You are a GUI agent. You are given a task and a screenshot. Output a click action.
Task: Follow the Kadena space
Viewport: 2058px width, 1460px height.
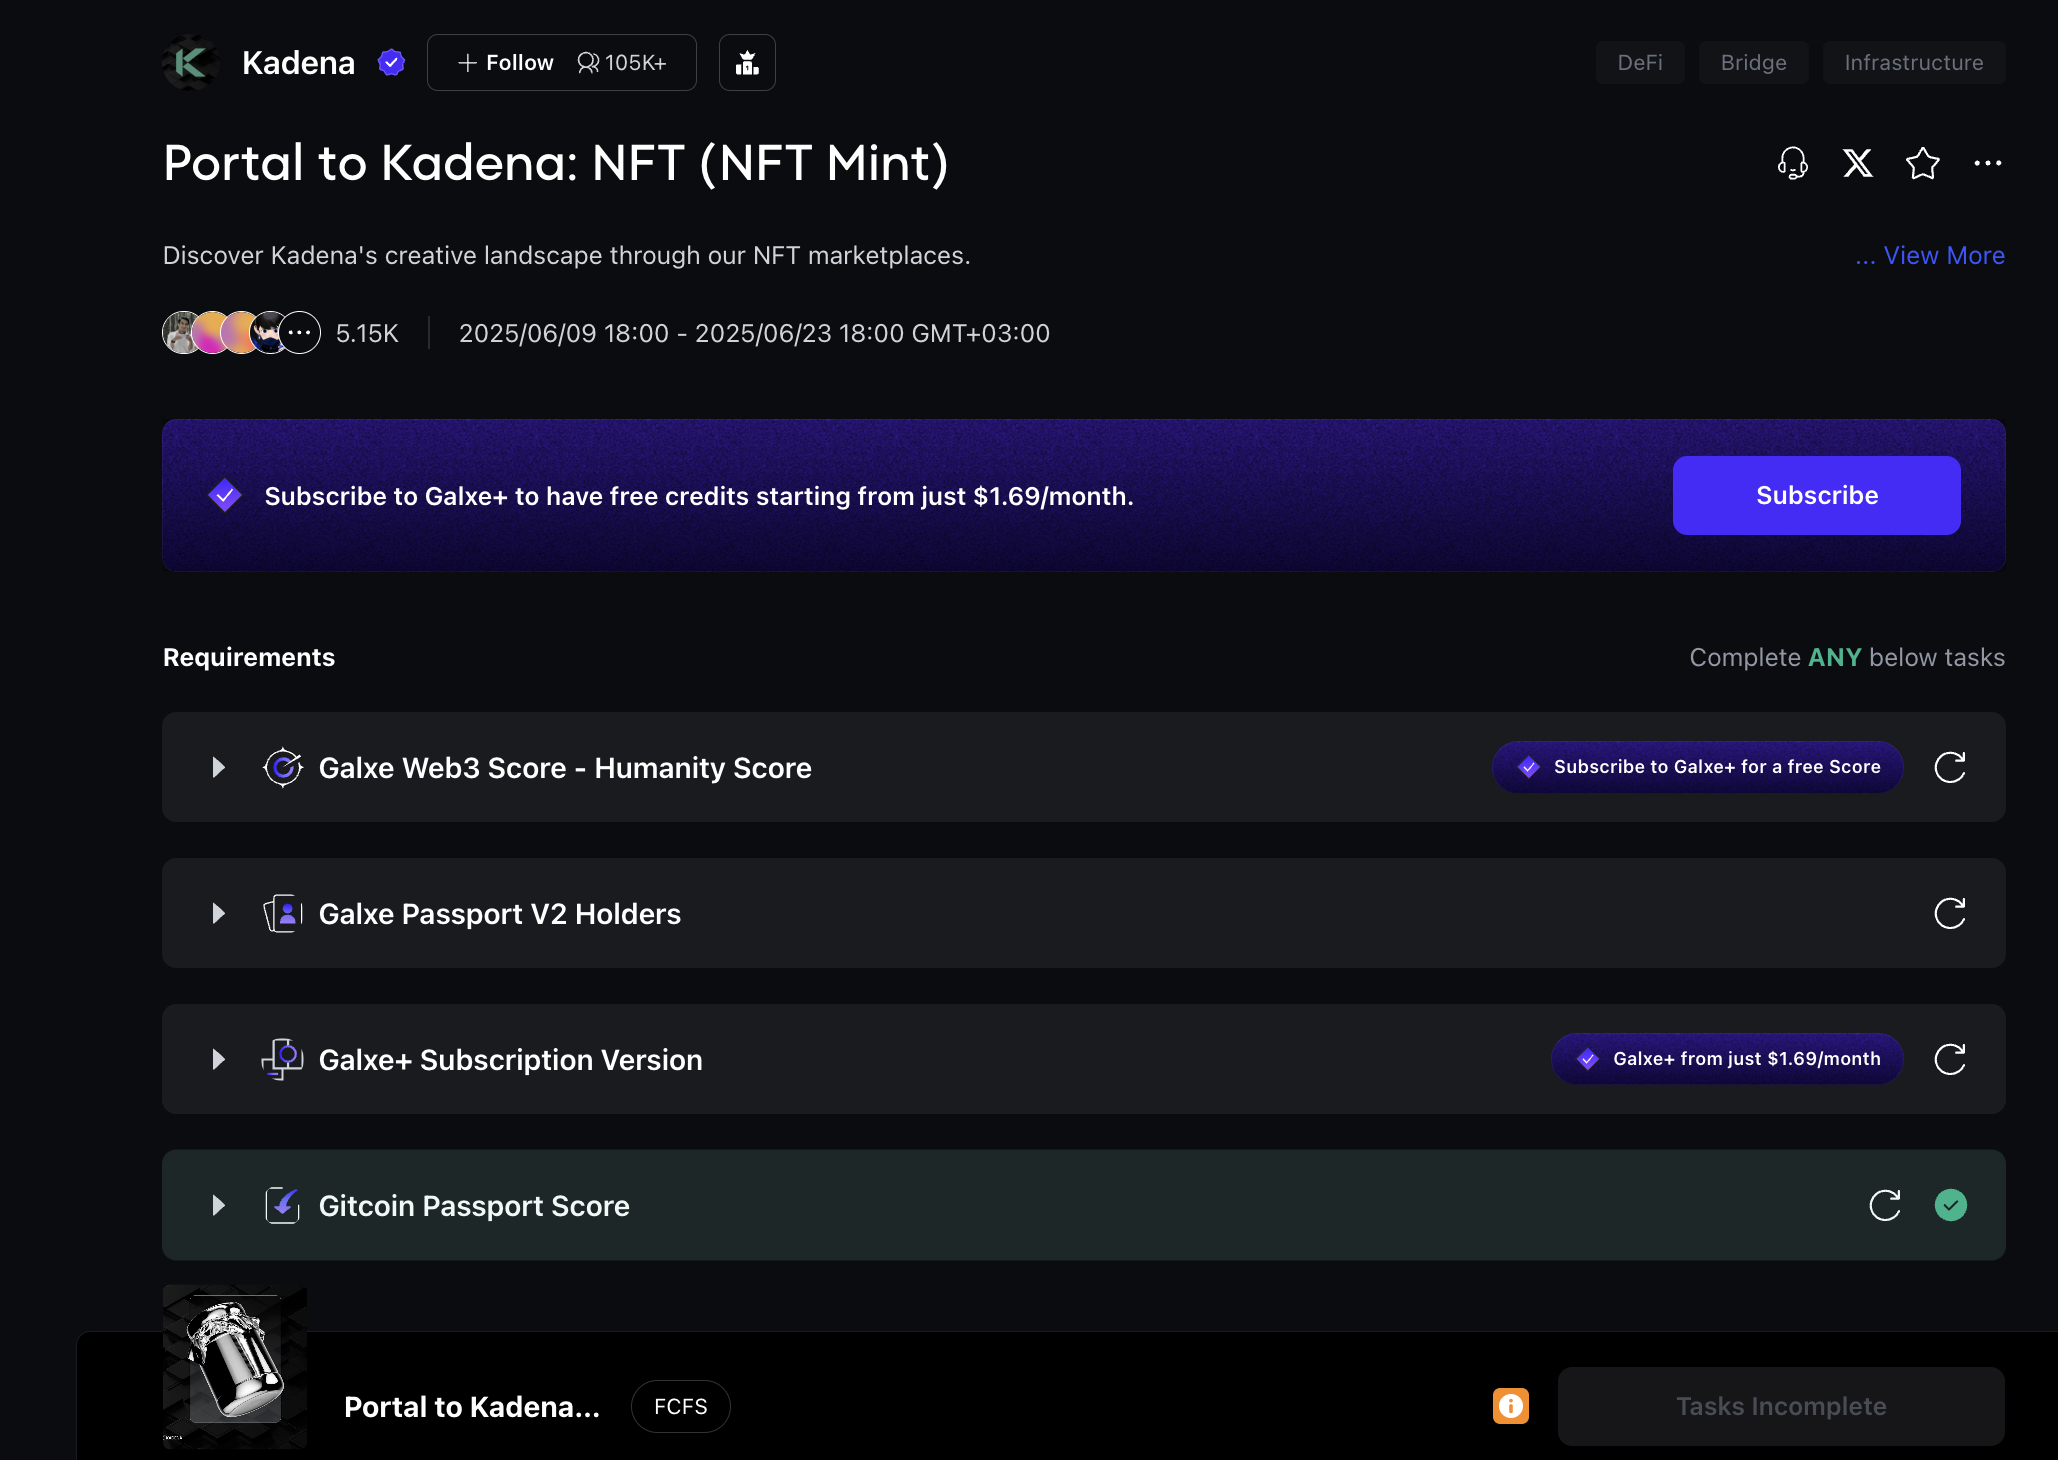[506, 63]
